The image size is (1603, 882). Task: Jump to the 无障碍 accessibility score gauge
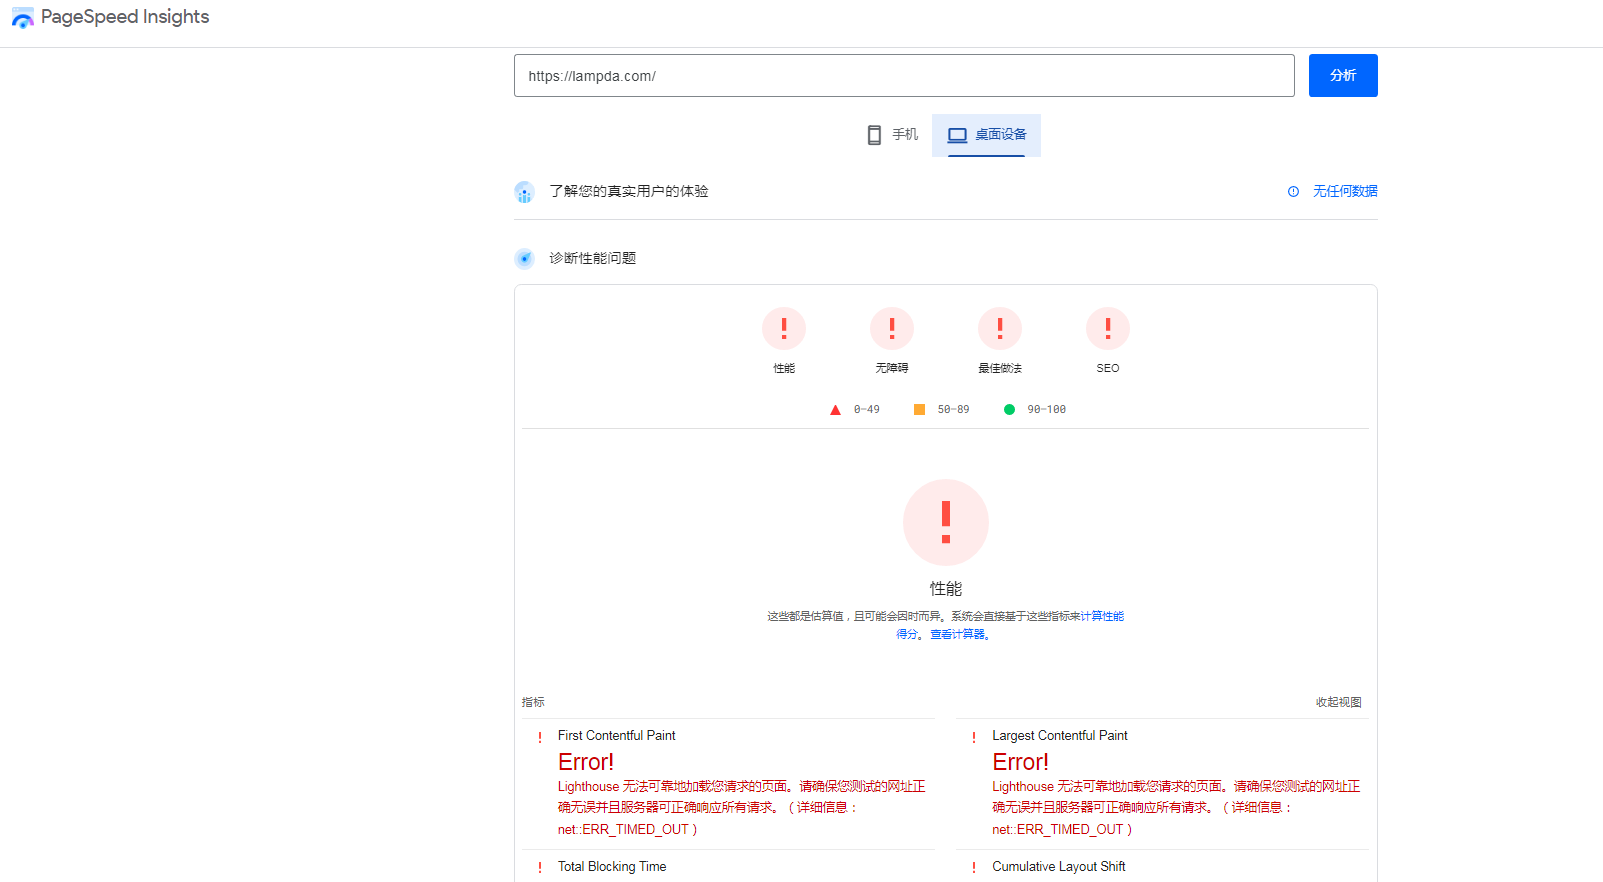pos(892,341)
